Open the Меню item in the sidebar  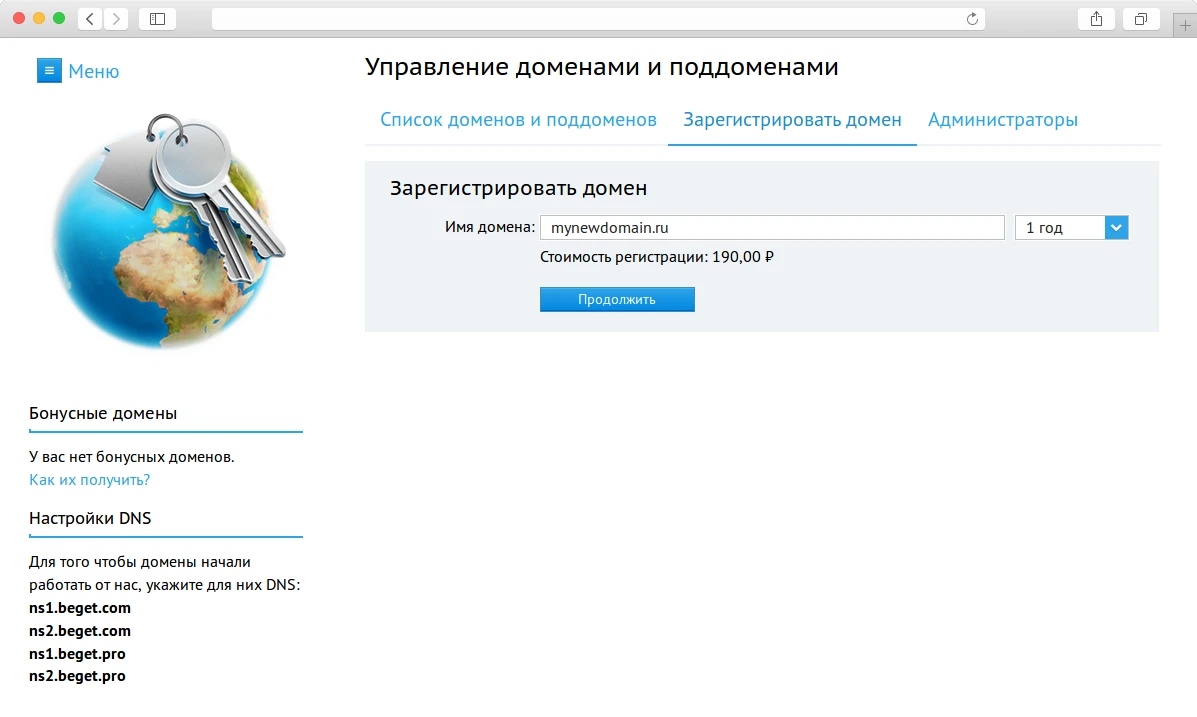pos(93,70)
